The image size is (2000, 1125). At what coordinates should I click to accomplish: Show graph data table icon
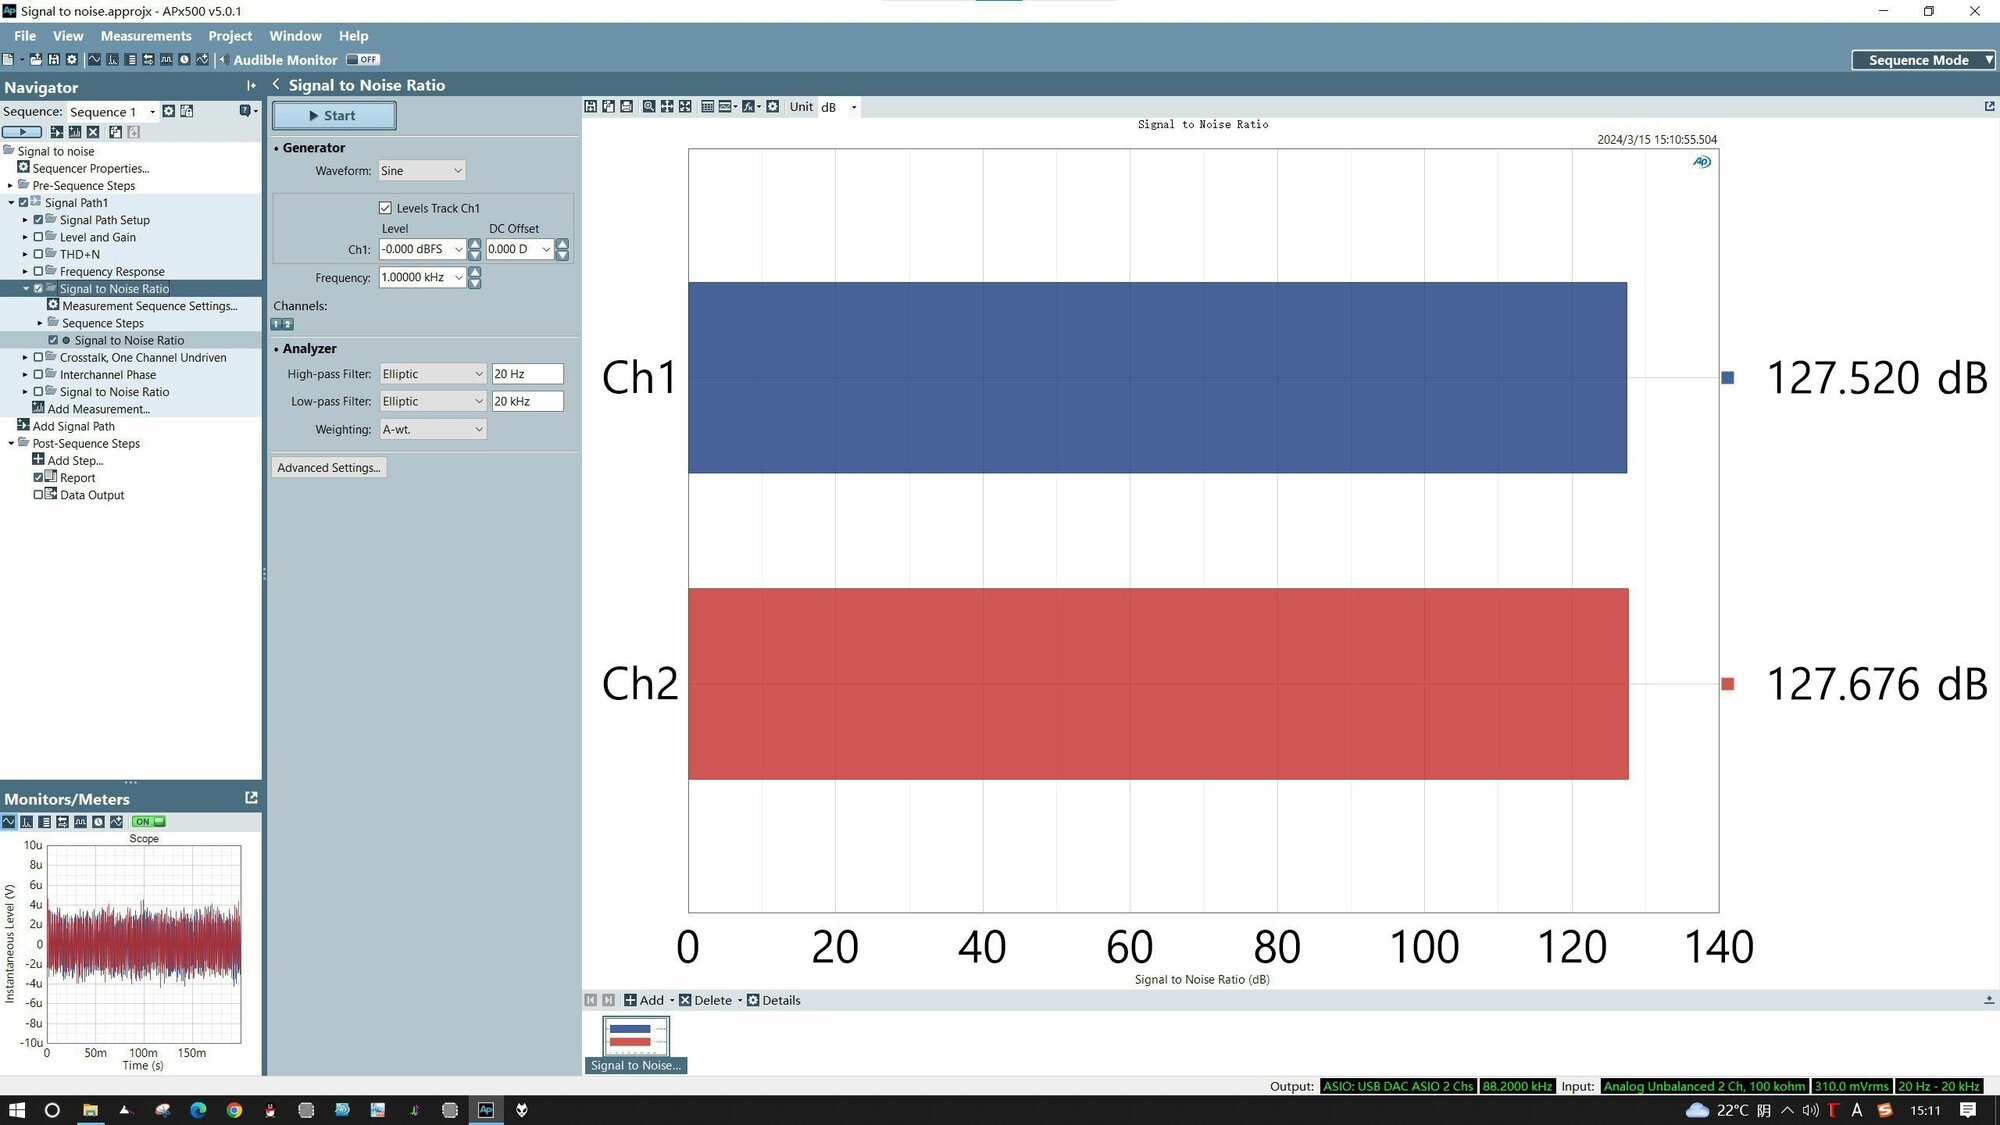click(x=707, y=107)
